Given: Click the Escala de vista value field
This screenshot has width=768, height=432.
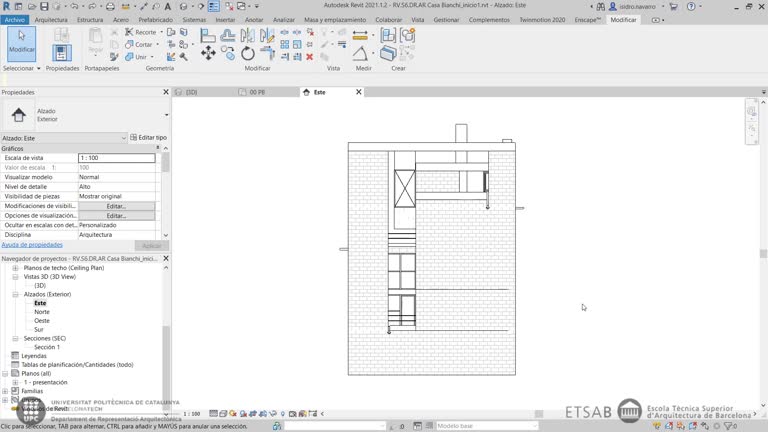Looking at the screenshot, I should coord(116,158).
